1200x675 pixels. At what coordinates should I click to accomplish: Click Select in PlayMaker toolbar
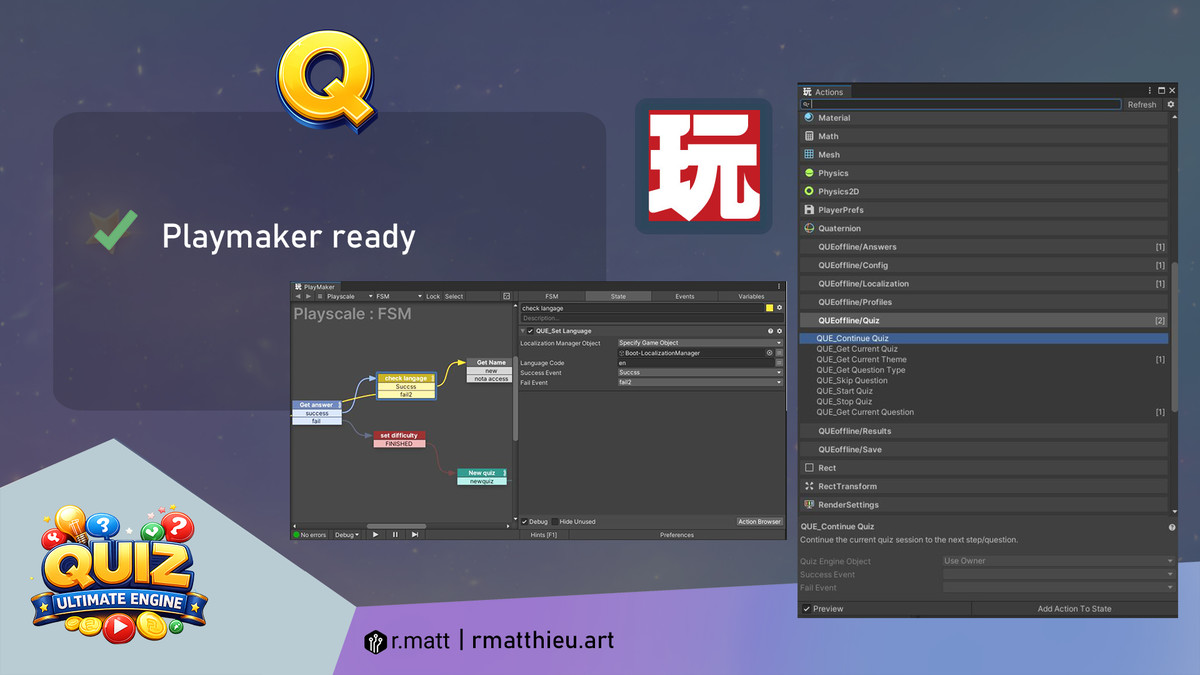[x=454, y=296]
